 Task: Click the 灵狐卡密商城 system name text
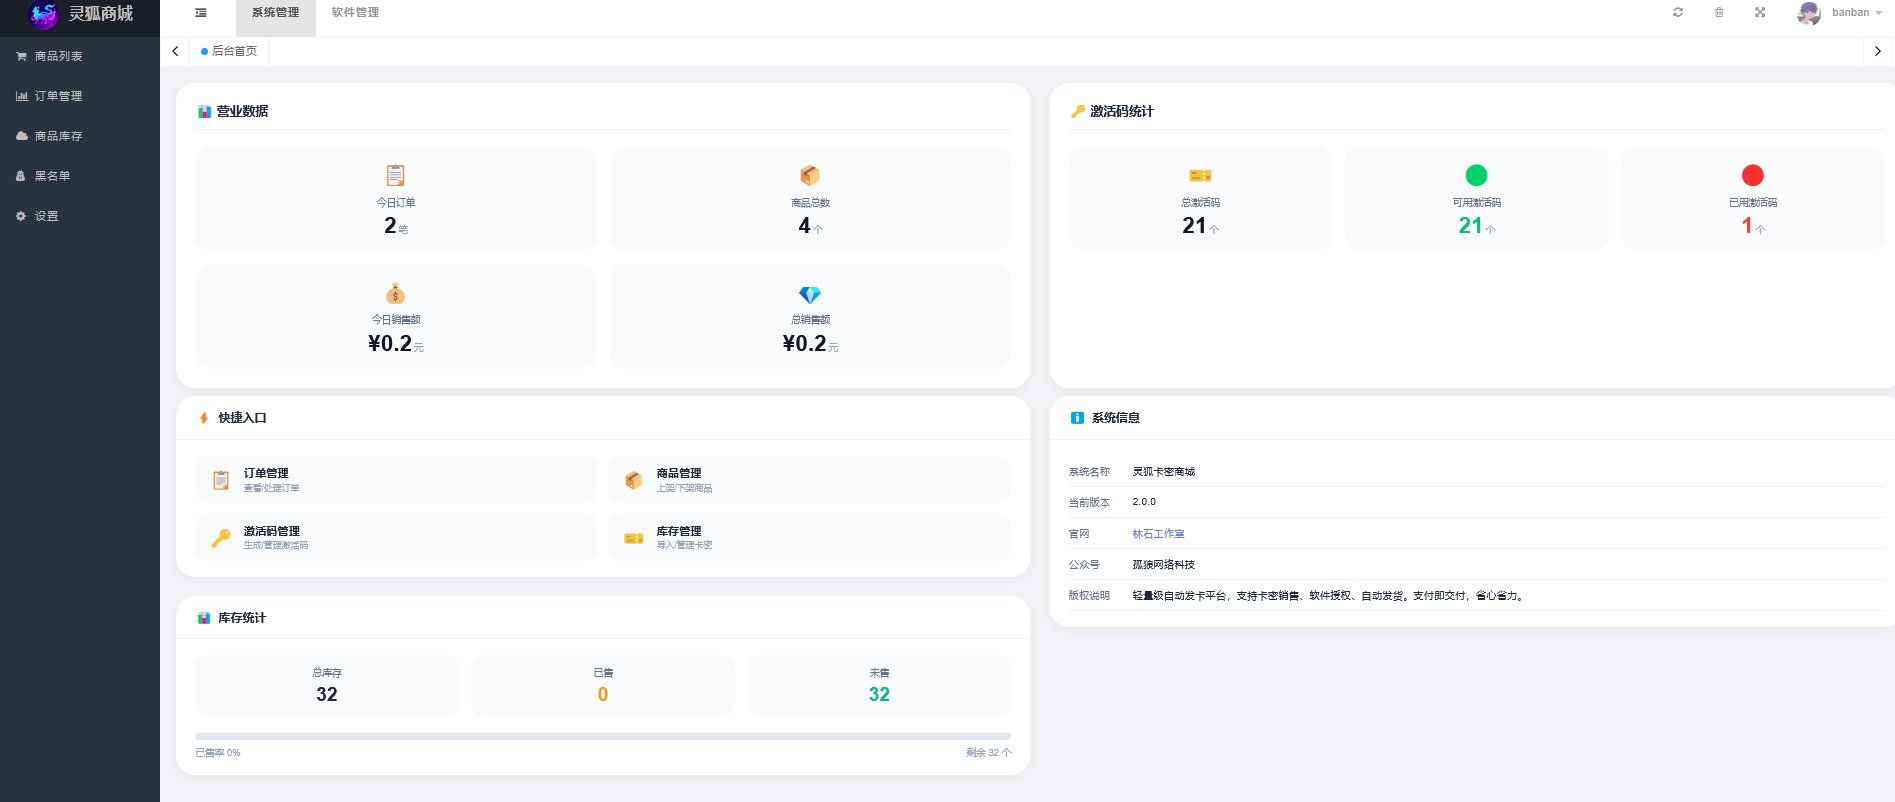(x=1164, y=472)
